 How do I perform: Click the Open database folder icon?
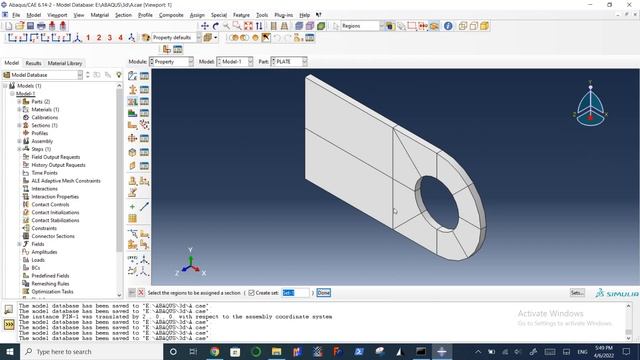[x=20, y=26]
